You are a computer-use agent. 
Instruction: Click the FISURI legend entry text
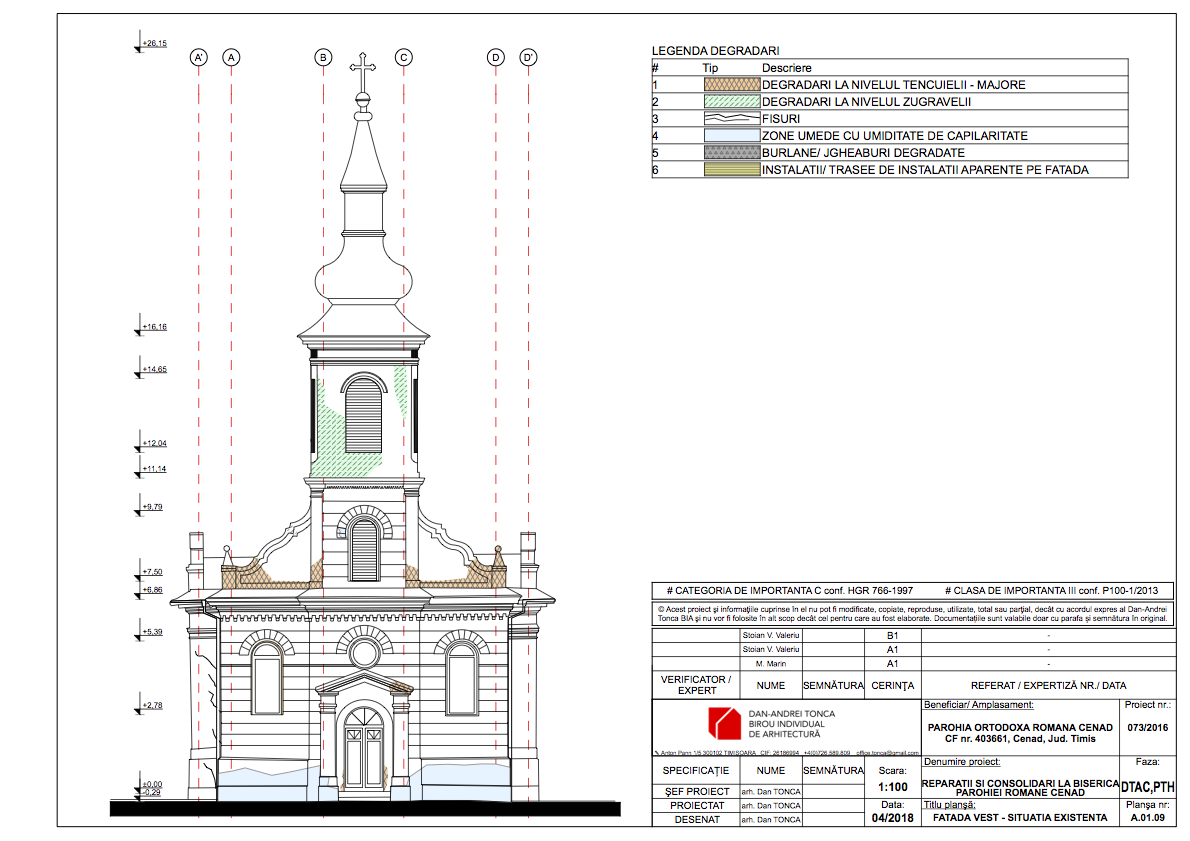pyautogui.click(x=781, y=119)
